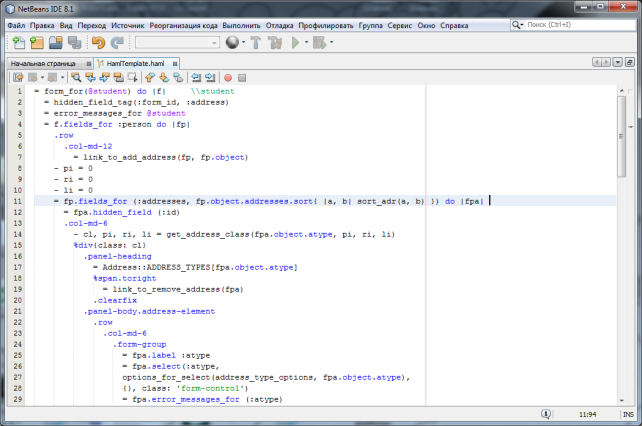The image size is (642, 426).
Task: Click the Open Project toolbar icon
Action: pos(56,43)
